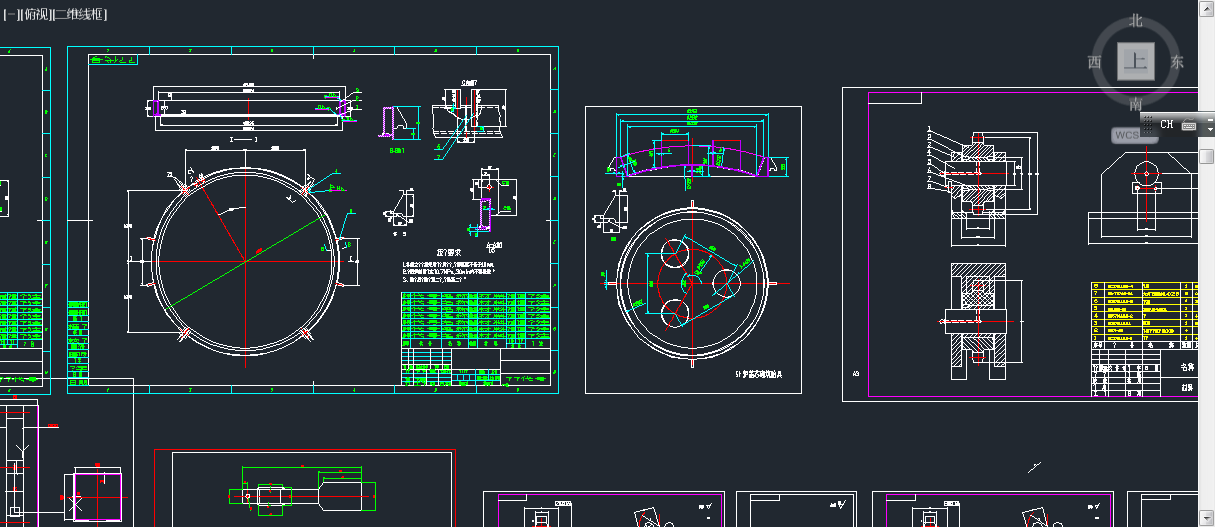Viewport: 1215px width, 527px height.
Task: Open the [-] viewport controls menu
Action: (10, 14)
